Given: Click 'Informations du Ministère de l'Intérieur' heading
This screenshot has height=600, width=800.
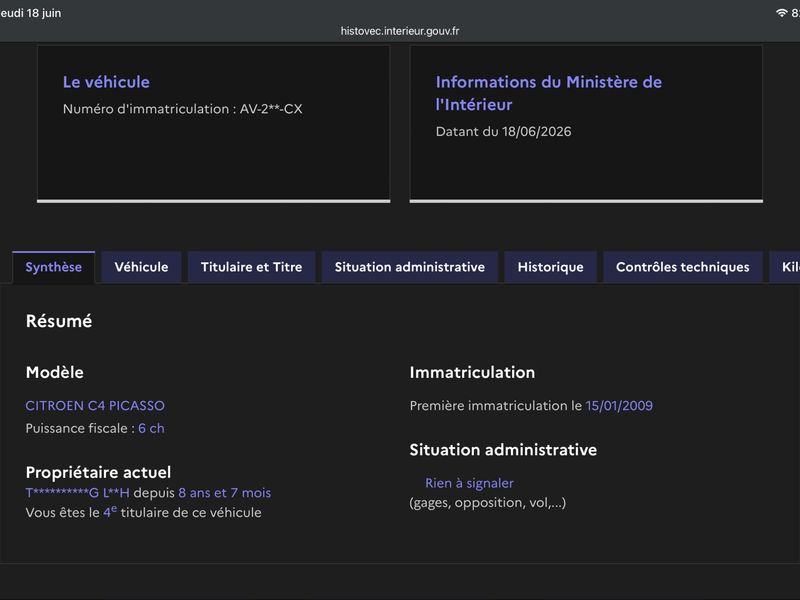Looking at the screenshot, I should pos(548,93).
